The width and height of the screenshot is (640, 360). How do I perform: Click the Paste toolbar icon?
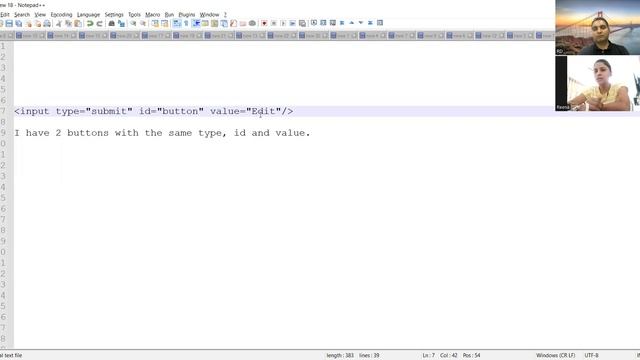[78, 23]
